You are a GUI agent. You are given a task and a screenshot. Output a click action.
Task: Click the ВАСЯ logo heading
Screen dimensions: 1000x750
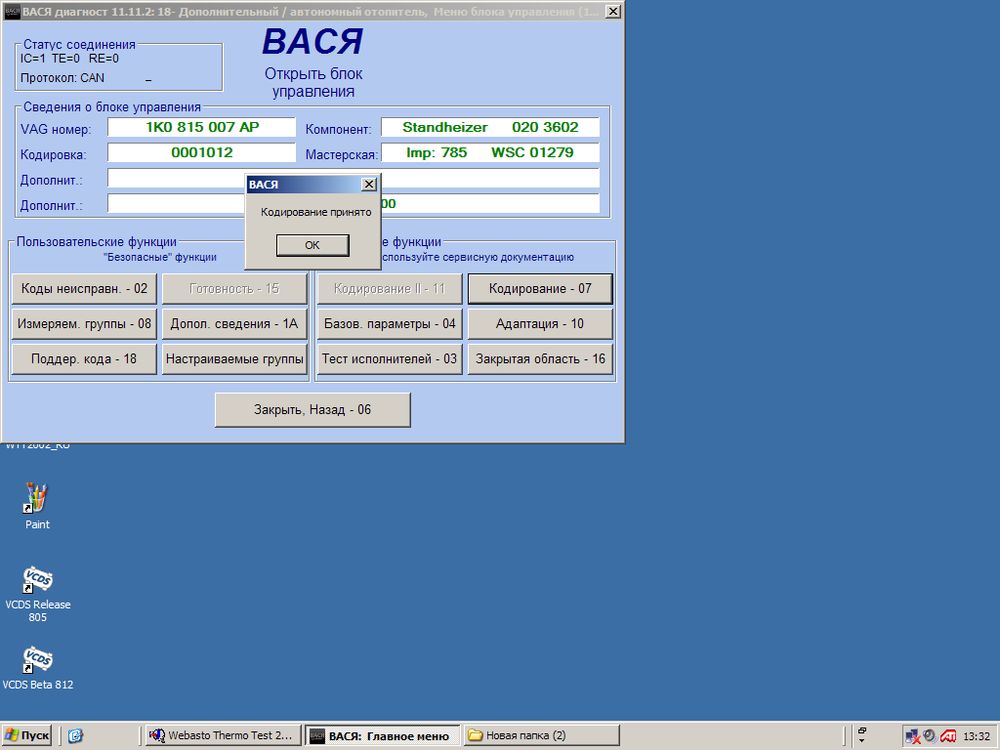pos(312,41)
